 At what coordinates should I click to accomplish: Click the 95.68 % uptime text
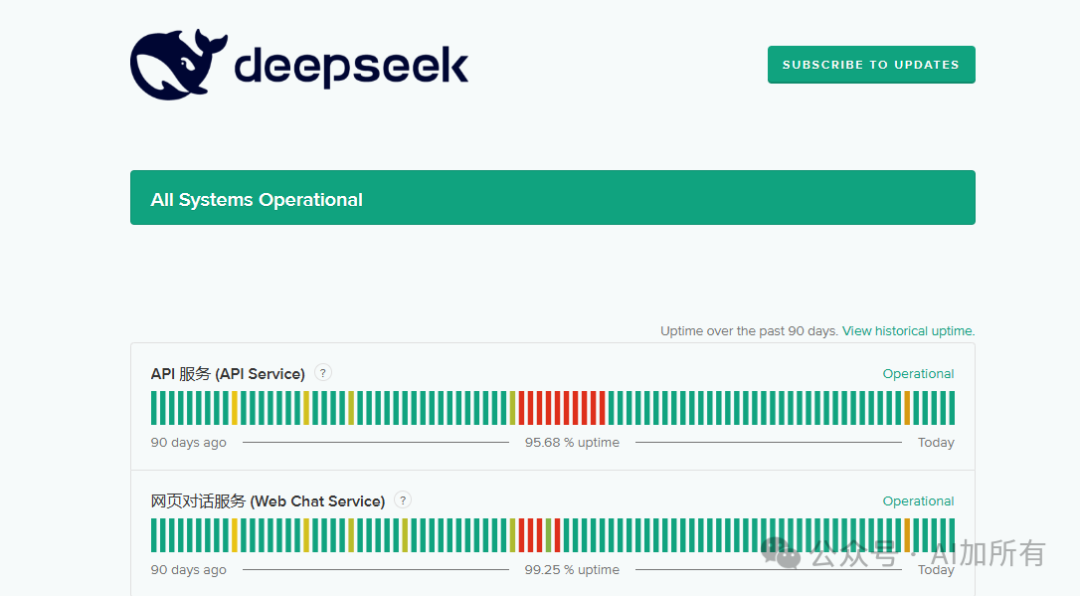click(572, 443)
